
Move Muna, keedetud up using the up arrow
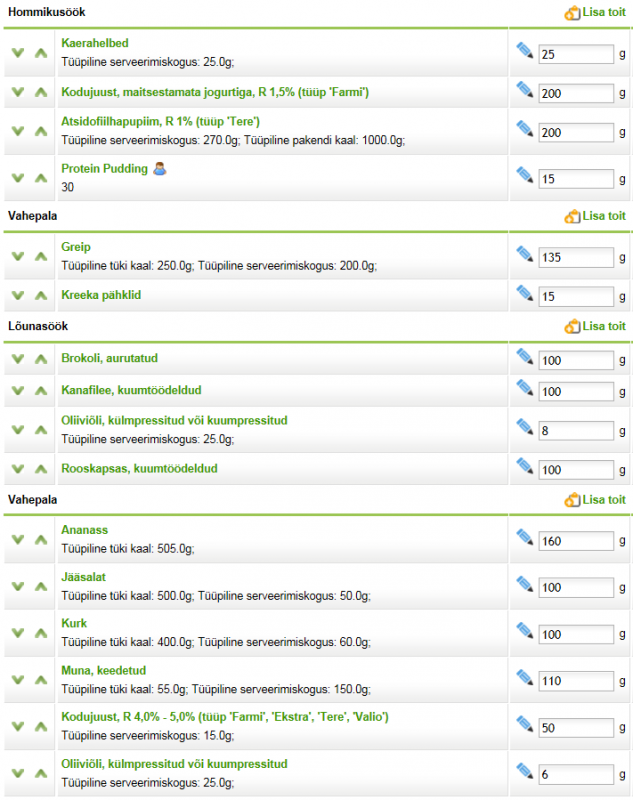click(41, 680)
